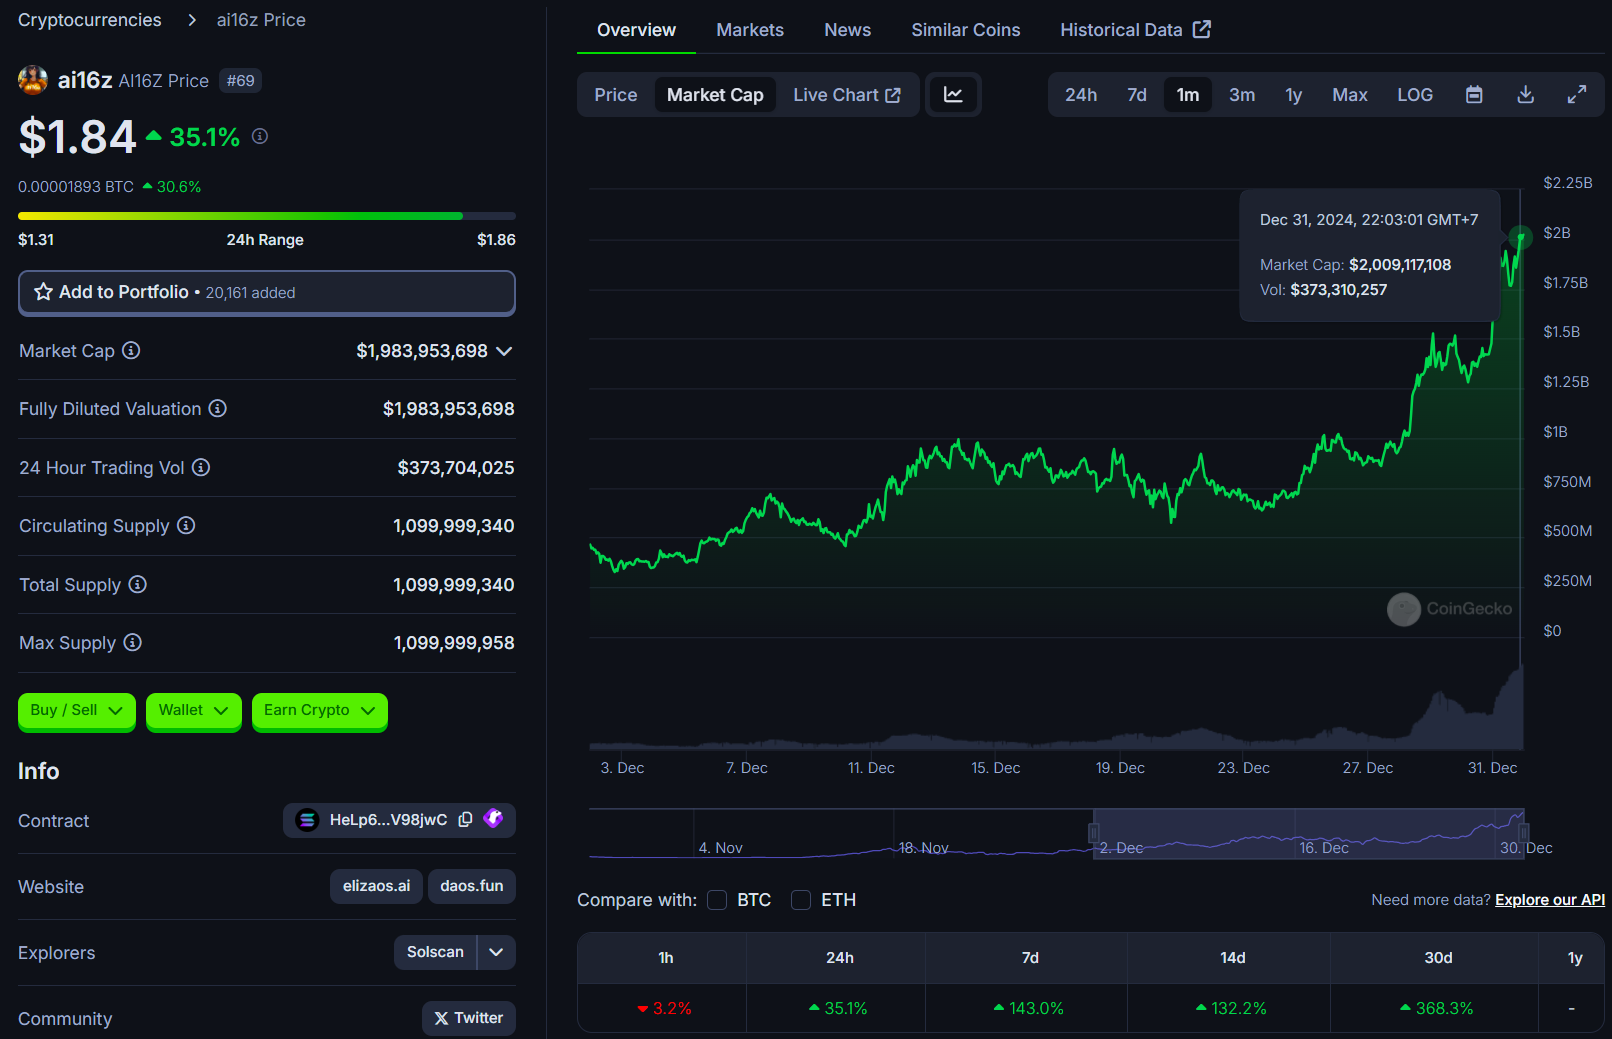Click the chart's latest data point marker
Viewport: 1612px width, 1039px height.
click(1521, 237)
